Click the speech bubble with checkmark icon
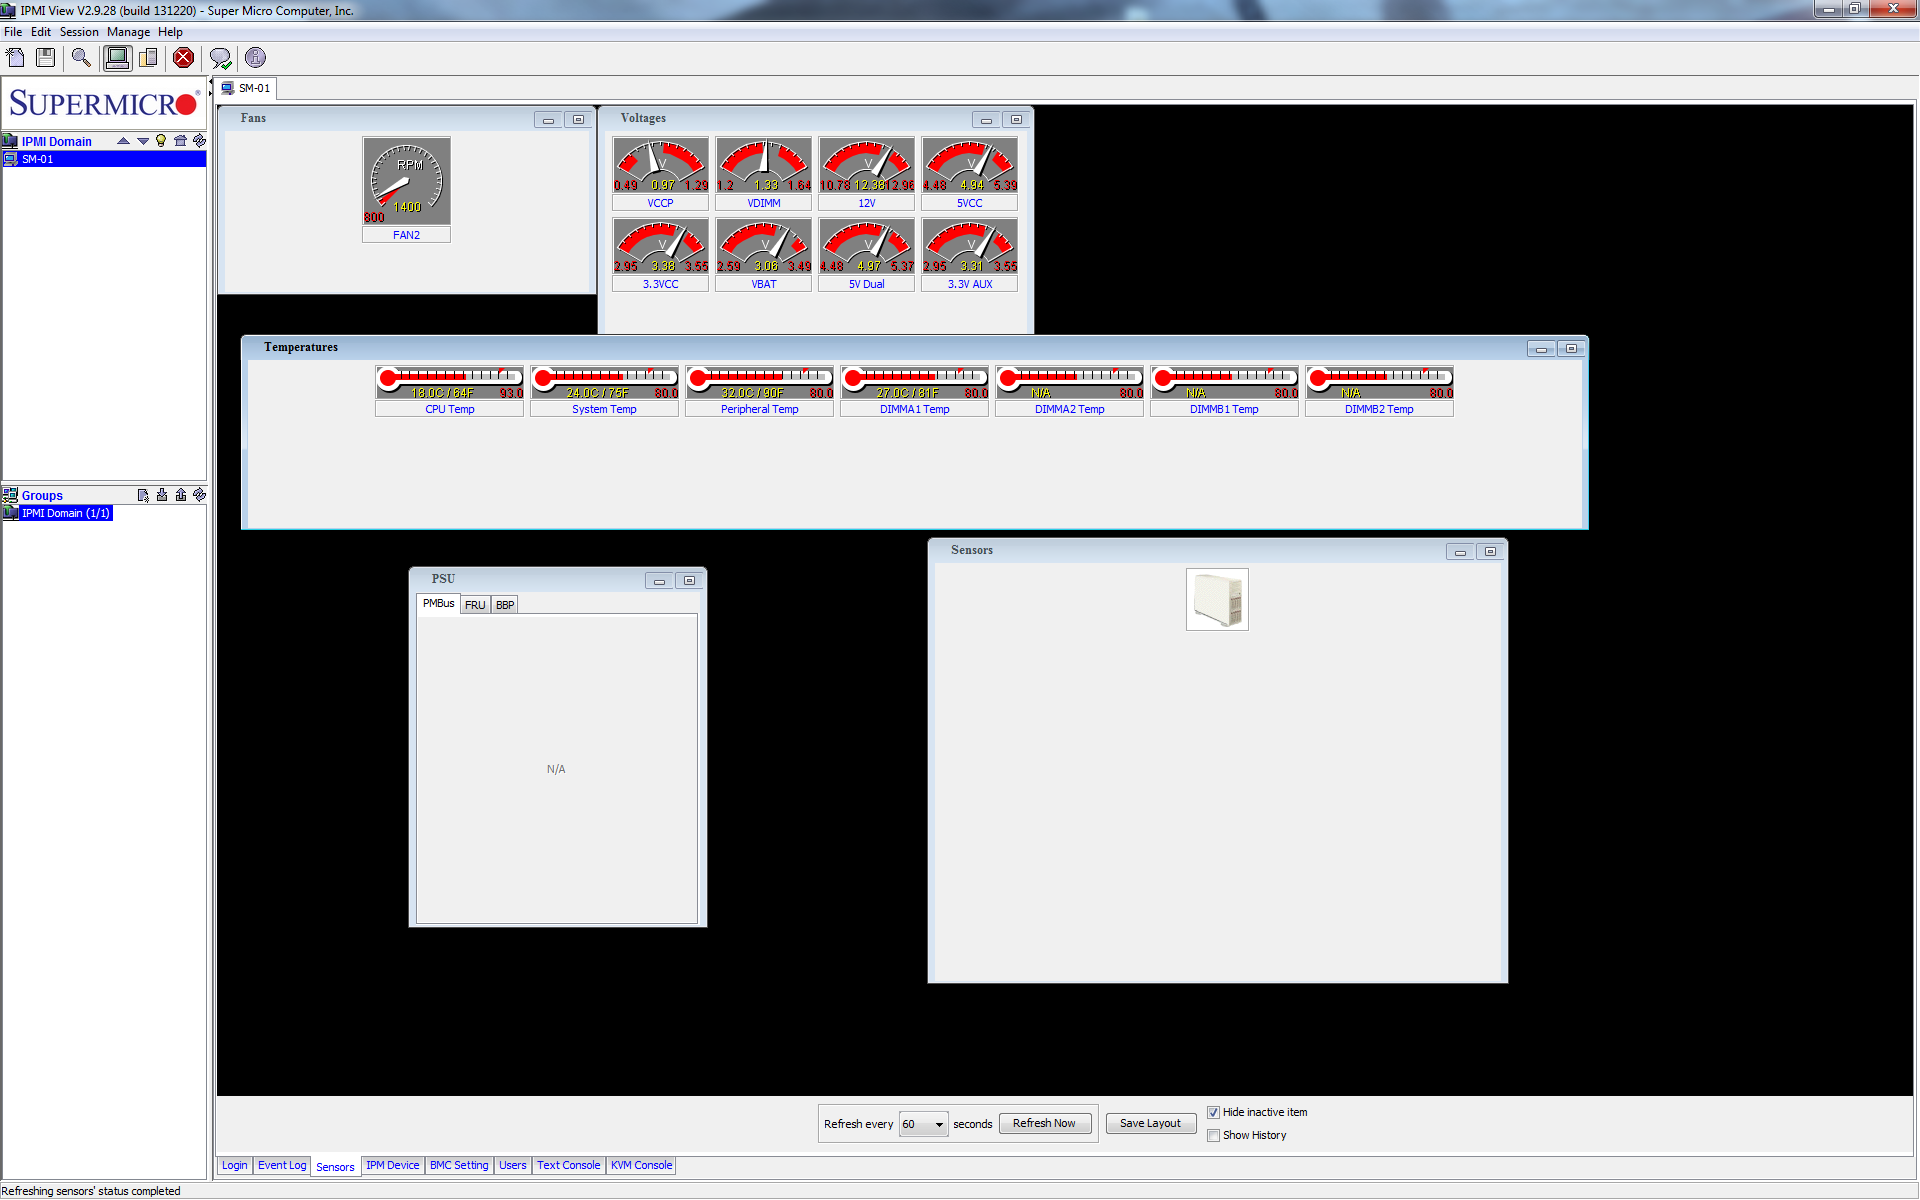This screenshot has height=1200, width=1920. (220, 58)
